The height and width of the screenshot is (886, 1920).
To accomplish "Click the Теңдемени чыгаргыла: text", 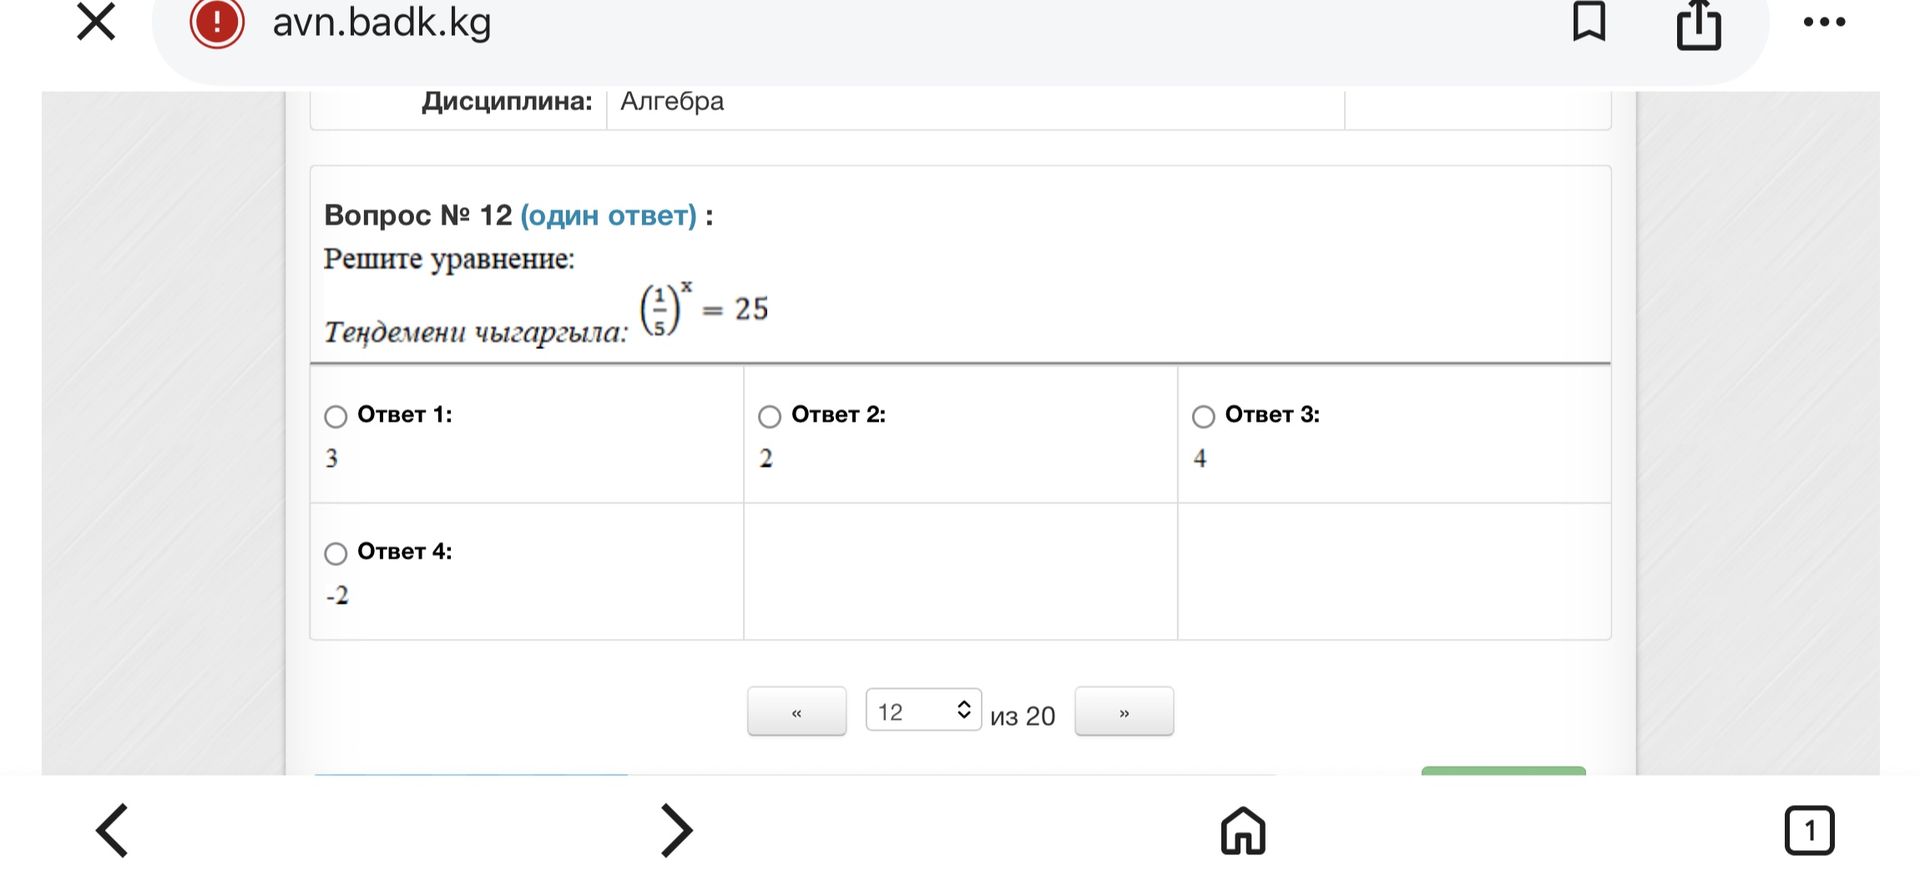I will tap(476, 332).
